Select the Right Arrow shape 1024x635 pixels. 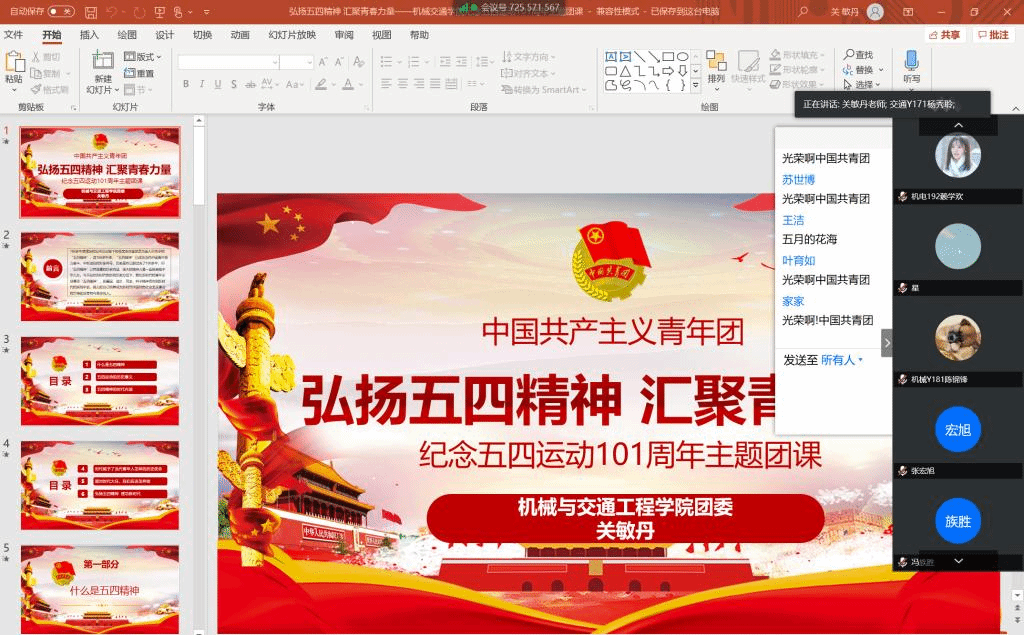pyautogui.click(x=668, y=71)
